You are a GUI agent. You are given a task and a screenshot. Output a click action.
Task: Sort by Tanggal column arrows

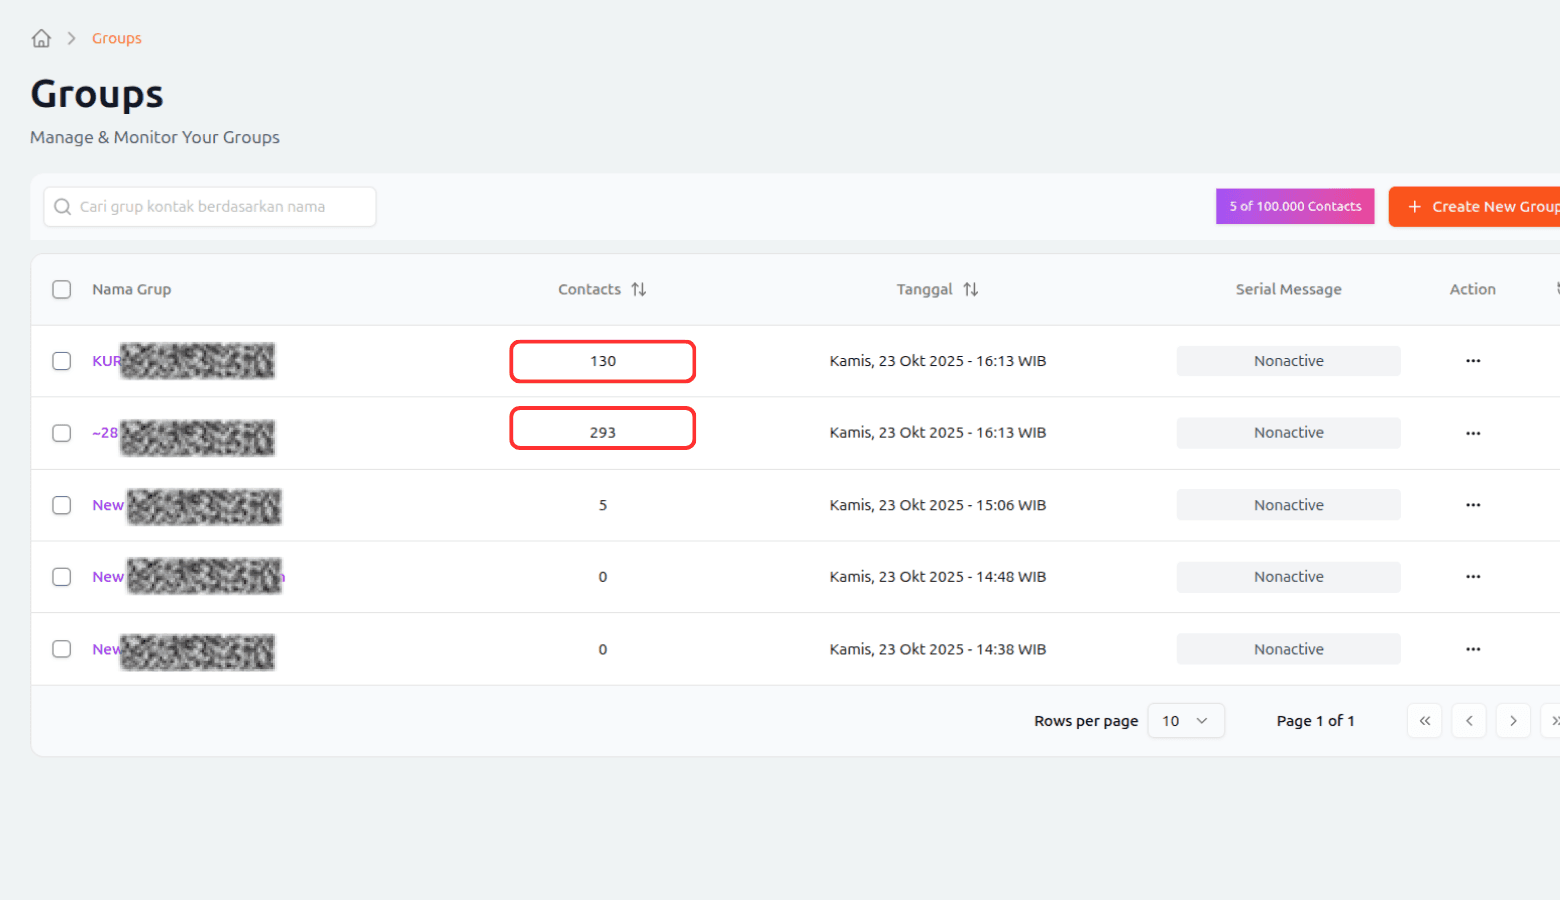pos(970,289)
